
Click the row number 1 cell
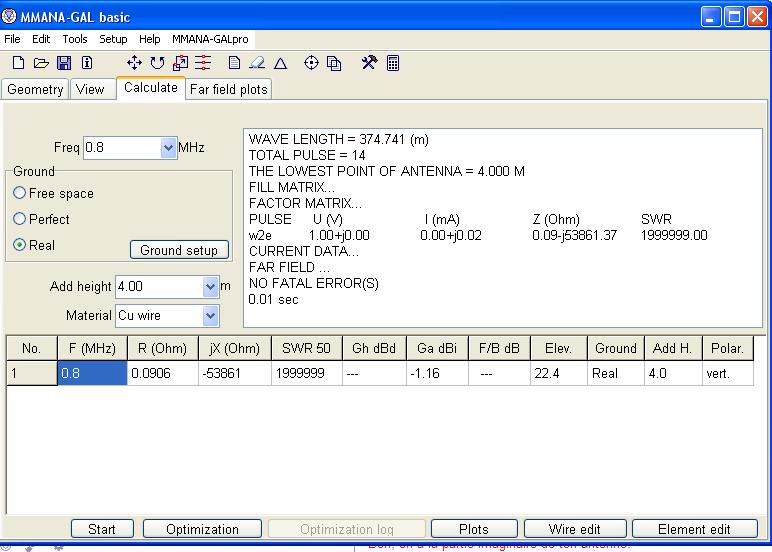click(32, 373)
